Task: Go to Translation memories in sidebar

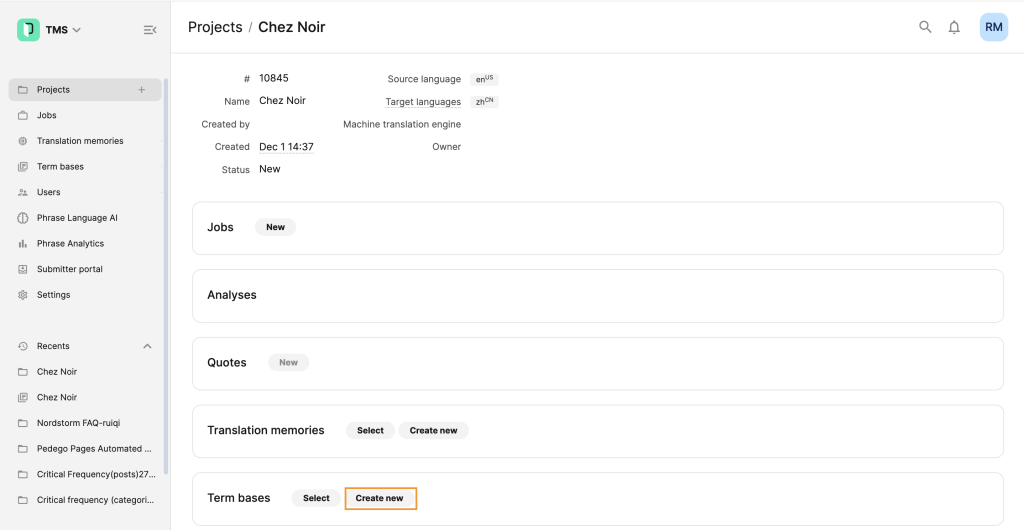Action: [x=80, y=141]
